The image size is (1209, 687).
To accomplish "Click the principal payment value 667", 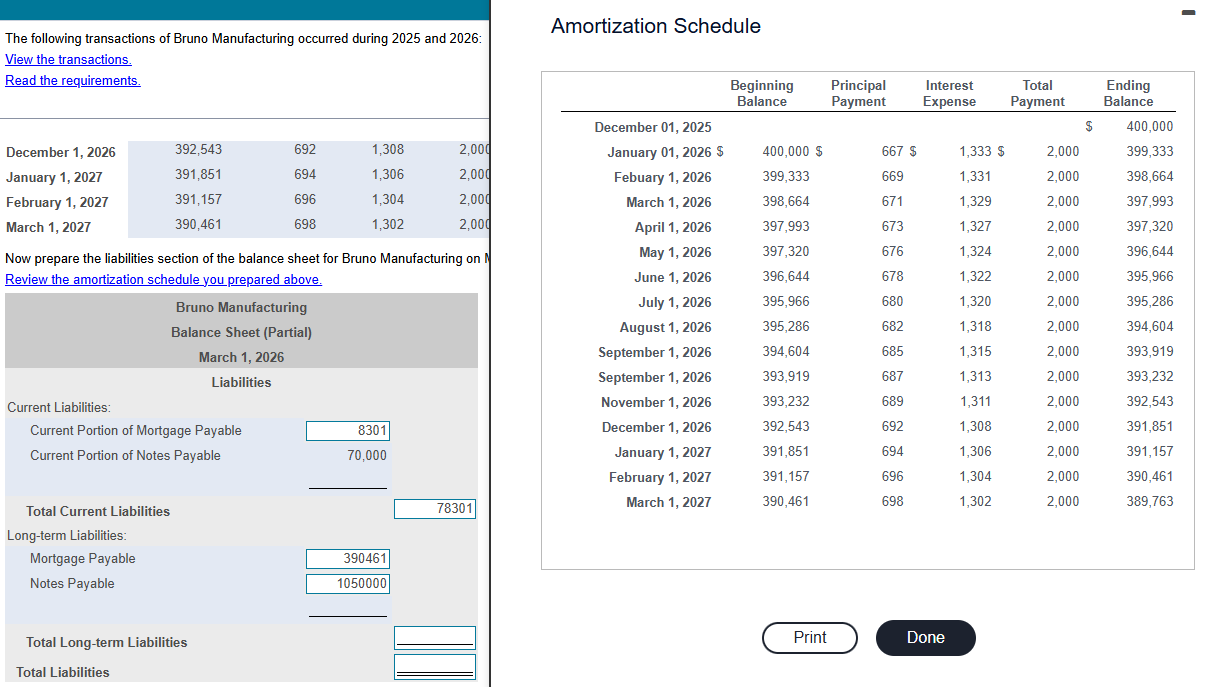I will point(892,151).
